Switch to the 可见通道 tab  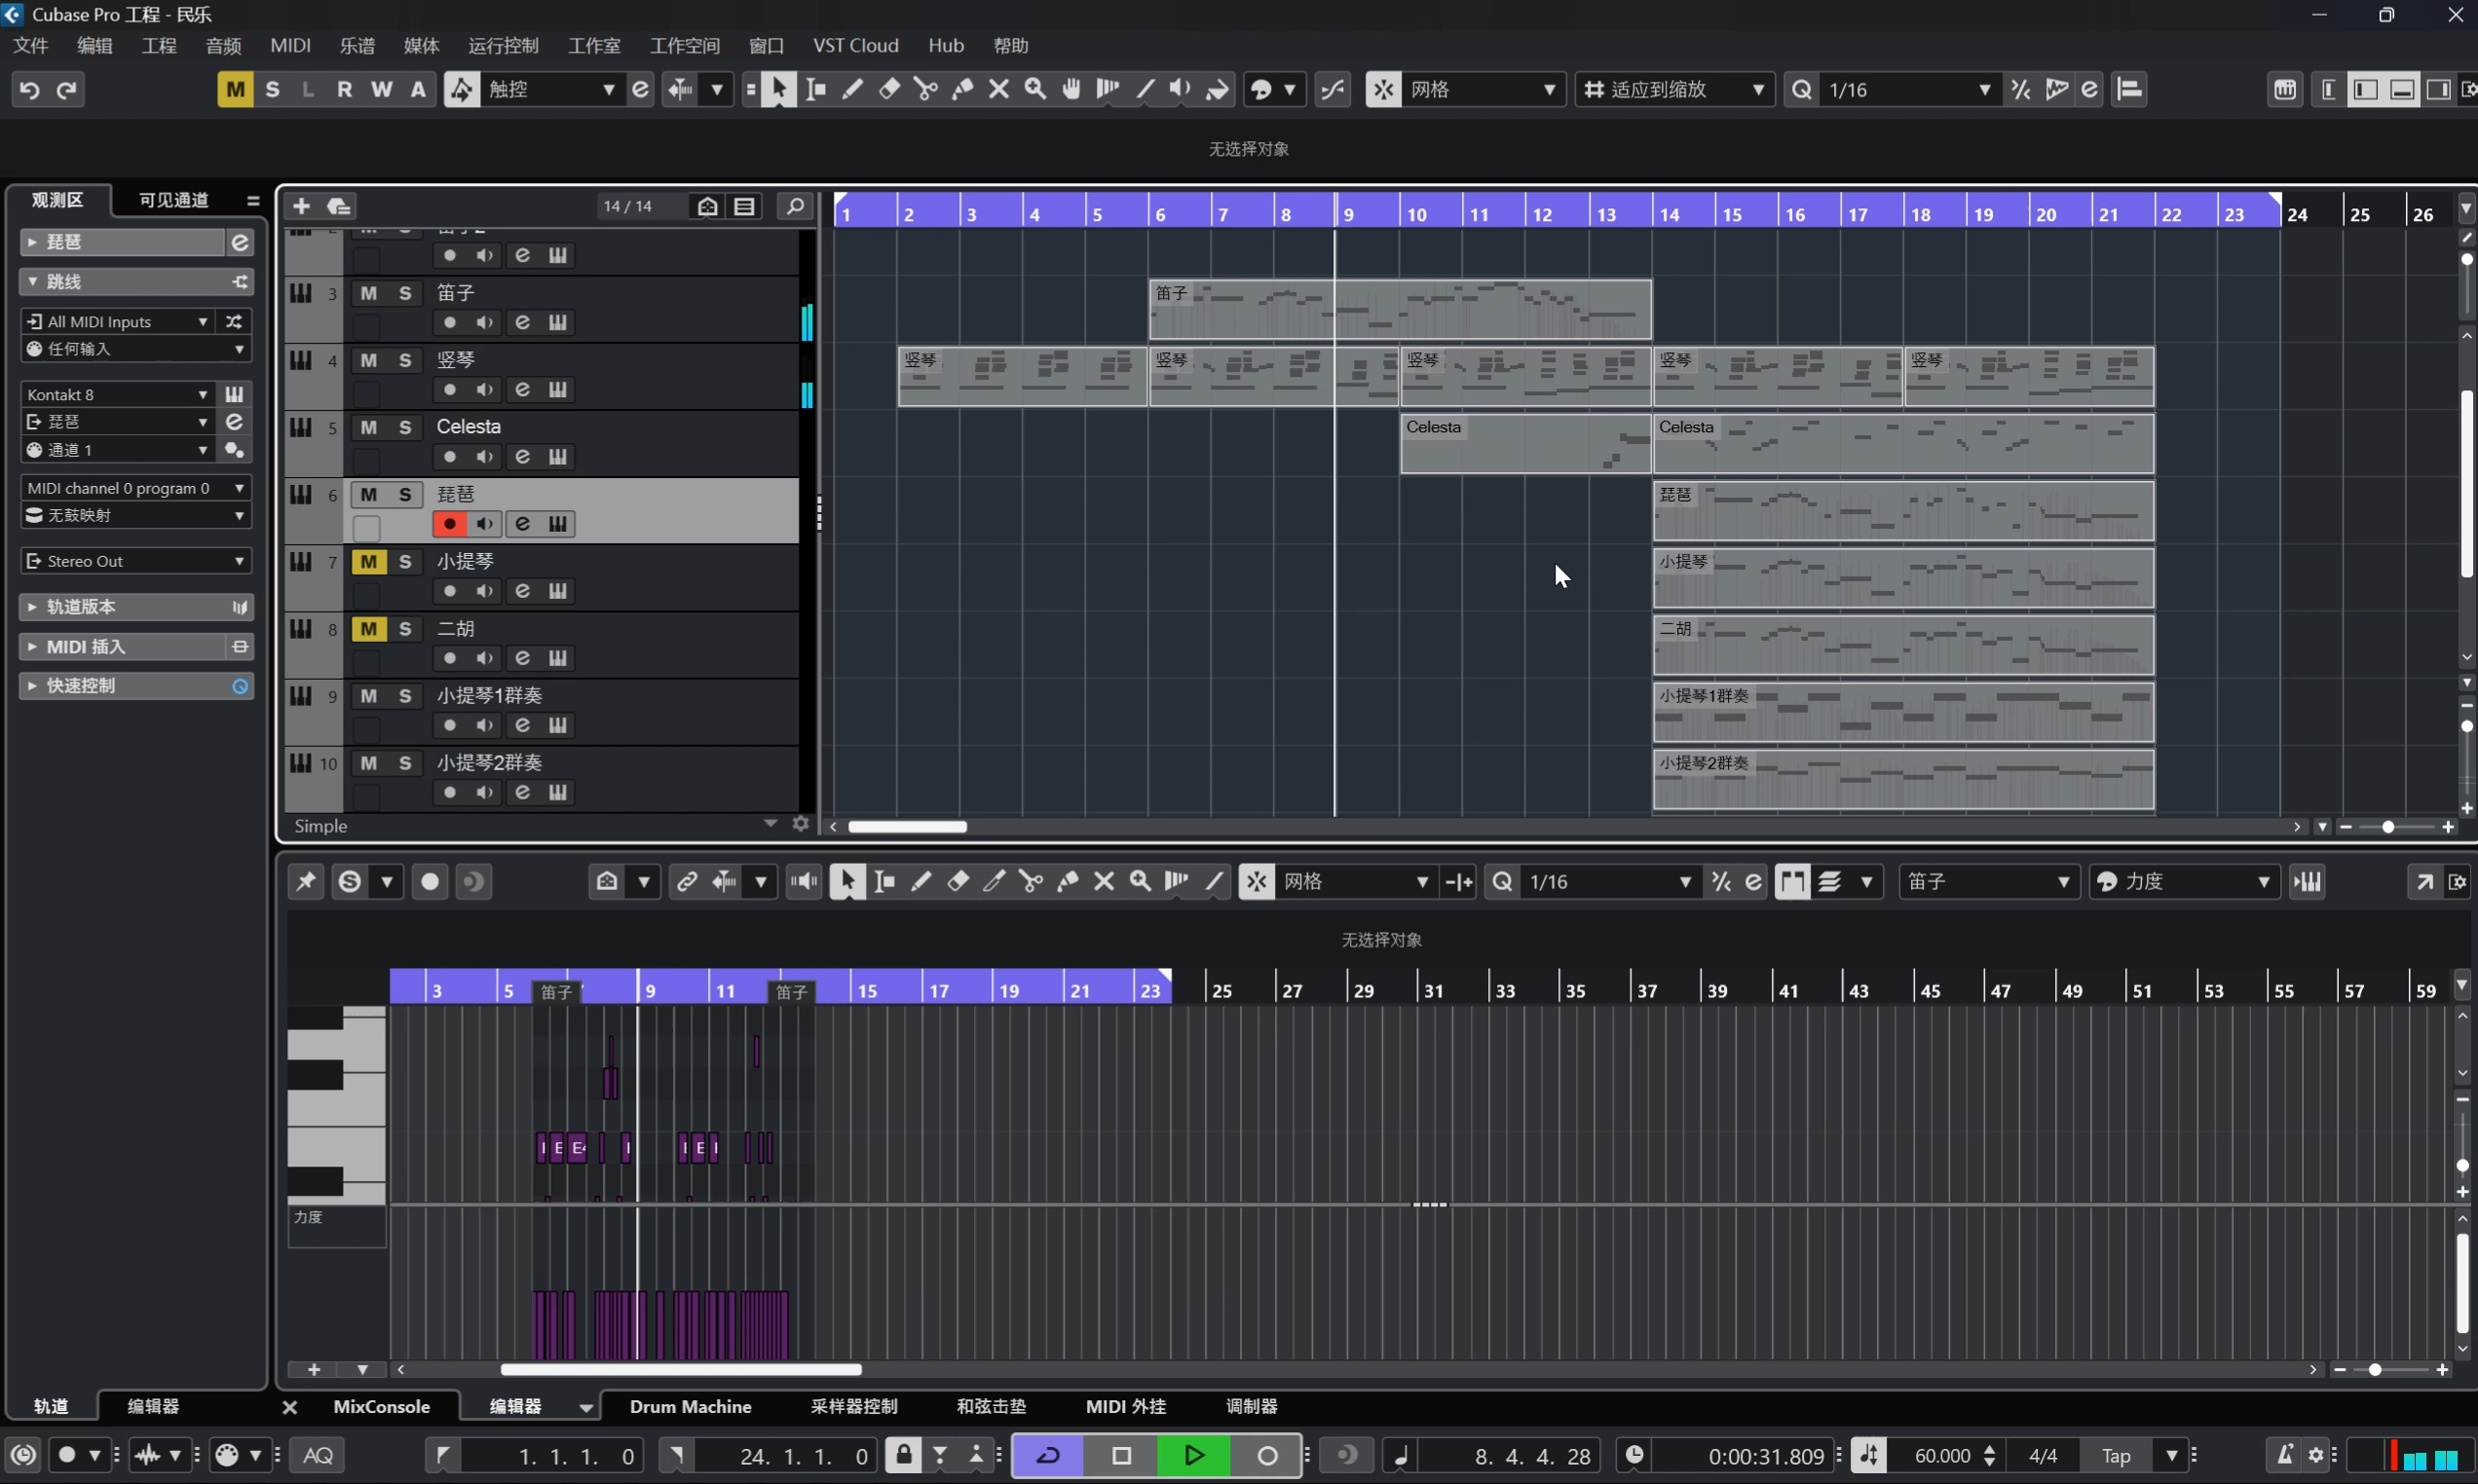[174, 200]
